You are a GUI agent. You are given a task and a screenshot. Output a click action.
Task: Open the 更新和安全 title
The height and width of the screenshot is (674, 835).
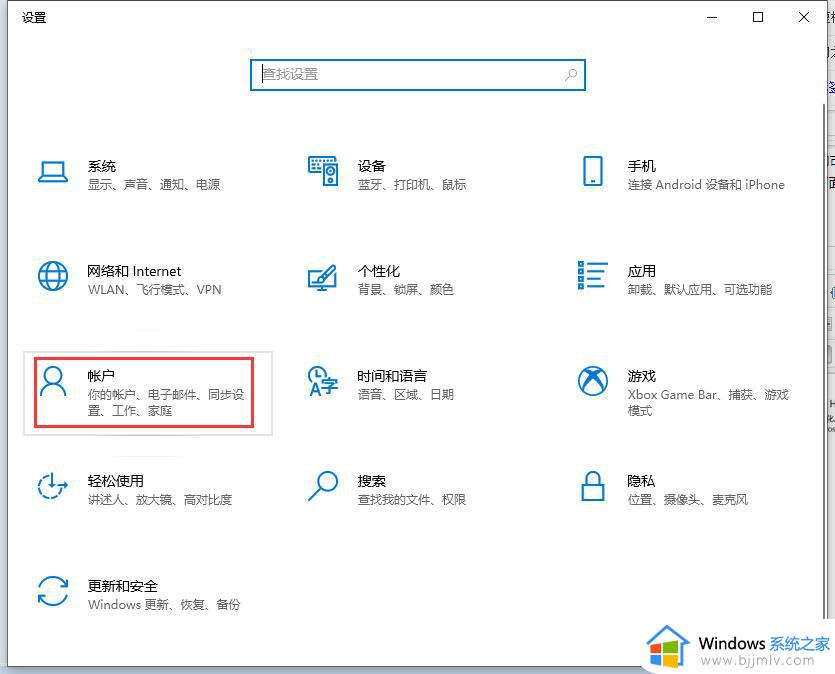click(x=122, y=586)
